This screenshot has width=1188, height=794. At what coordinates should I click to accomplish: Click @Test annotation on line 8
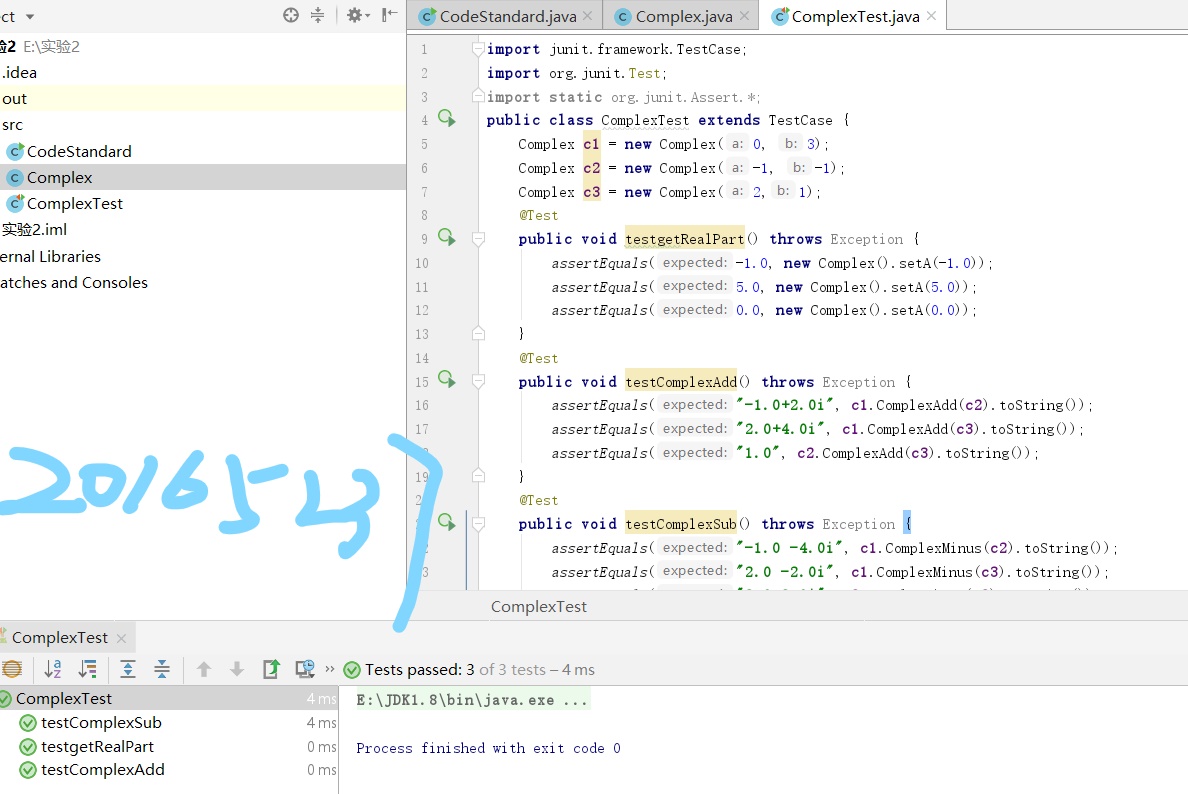539,216
